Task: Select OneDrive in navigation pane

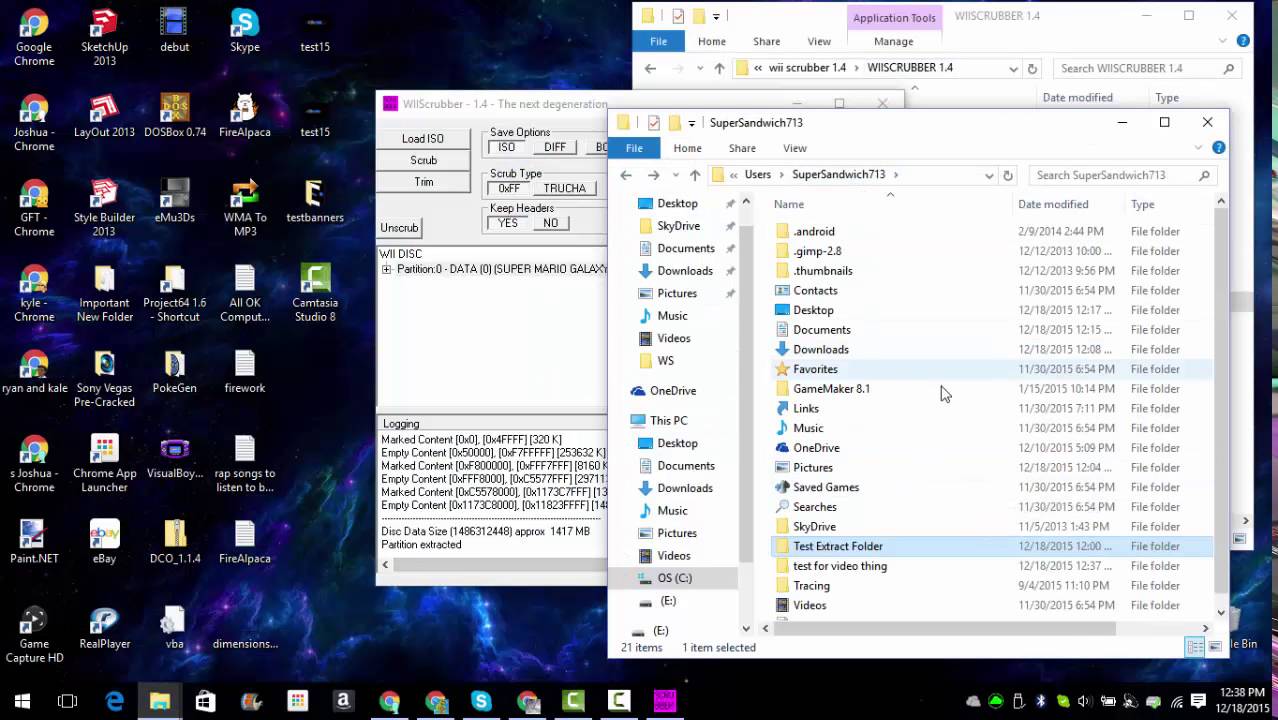Action: pos(672,391)
